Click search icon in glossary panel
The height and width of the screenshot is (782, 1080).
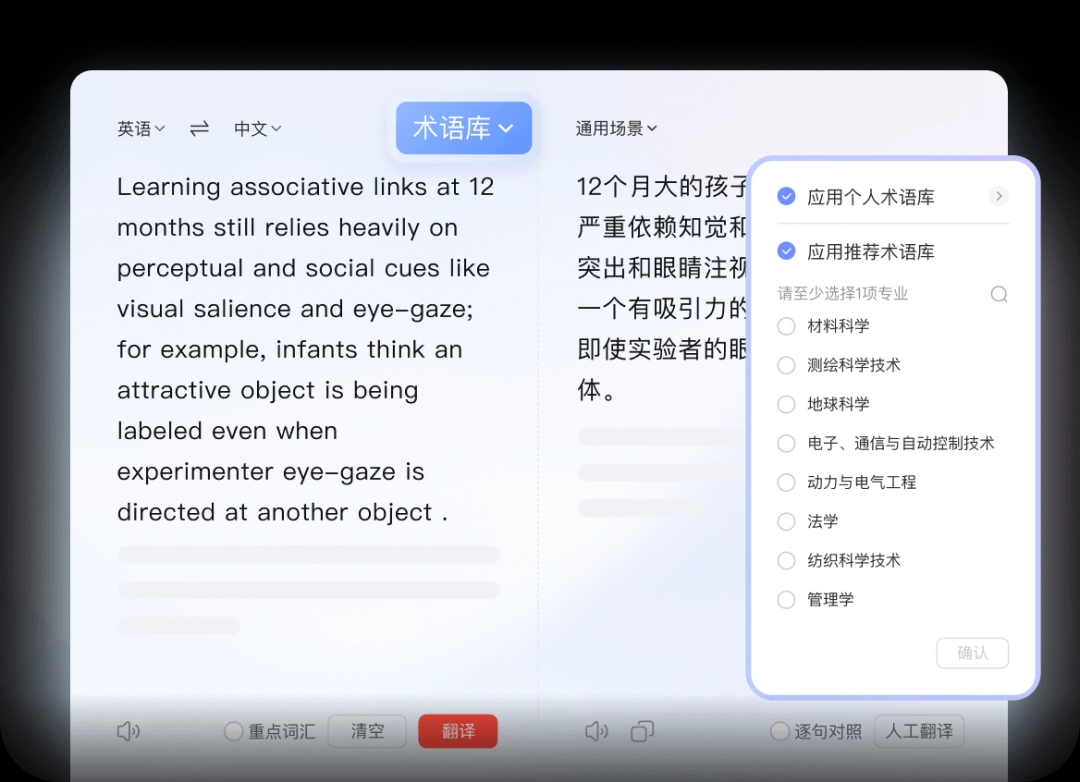click(x=999, y=294)
